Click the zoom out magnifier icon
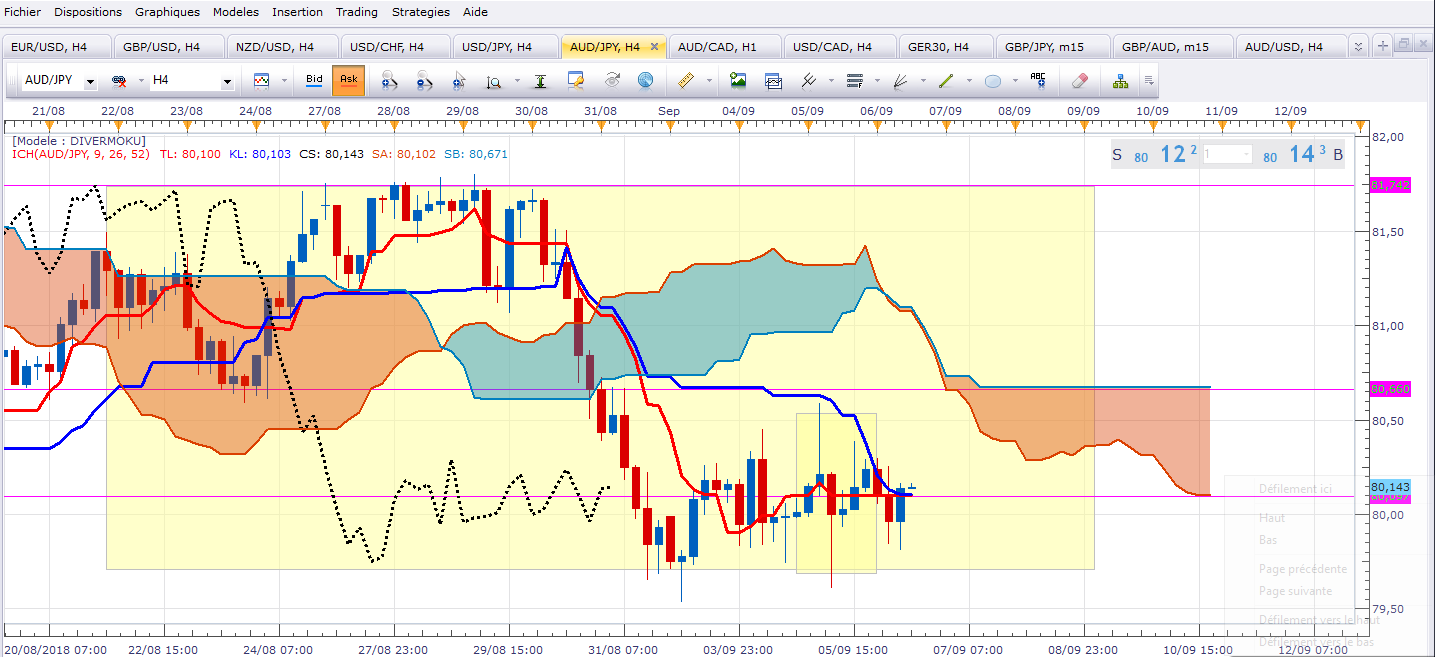This screenshot has width=1435, height=657. (424, 81)
